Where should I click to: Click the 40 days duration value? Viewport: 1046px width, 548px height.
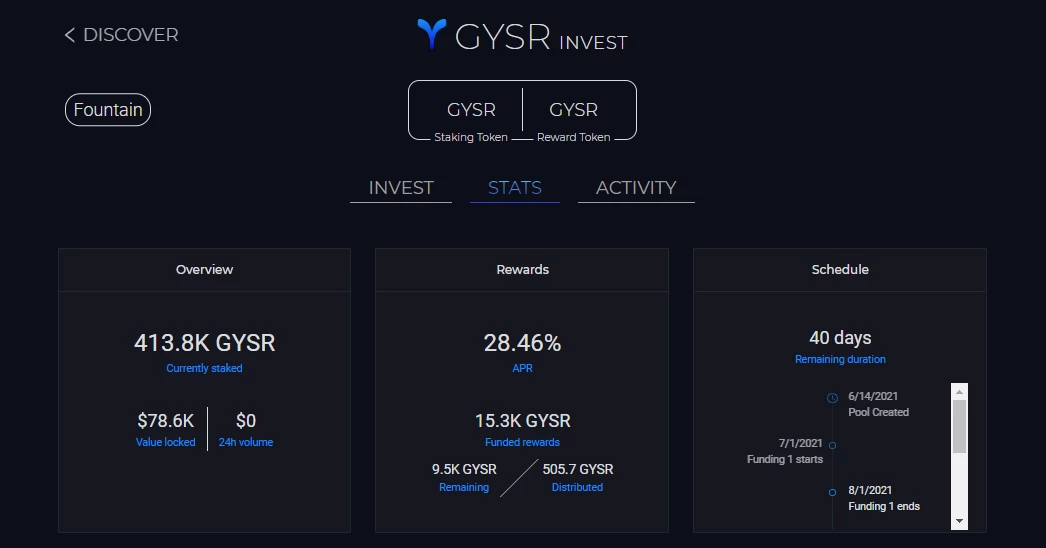click(840, 338)
